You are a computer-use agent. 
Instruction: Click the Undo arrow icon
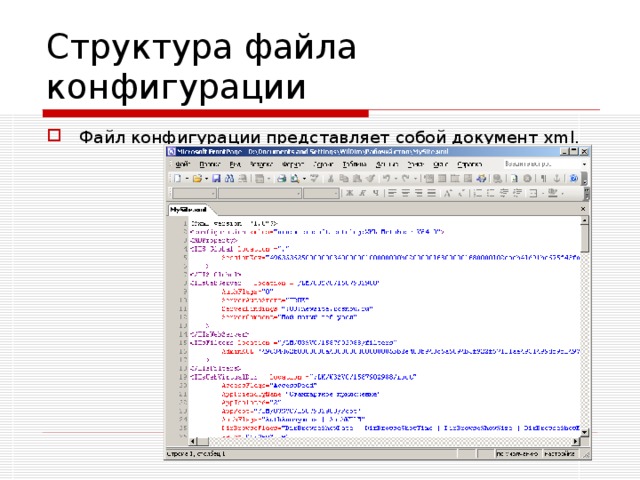coord(386,178)
